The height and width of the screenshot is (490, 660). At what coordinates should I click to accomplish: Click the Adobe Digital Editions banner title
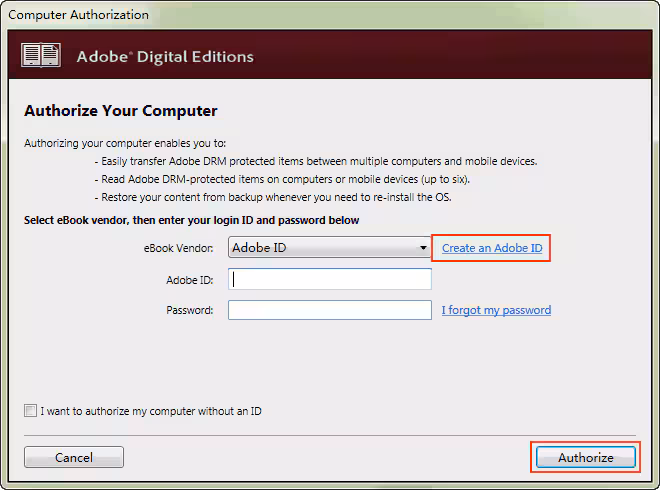click(165, 57)
